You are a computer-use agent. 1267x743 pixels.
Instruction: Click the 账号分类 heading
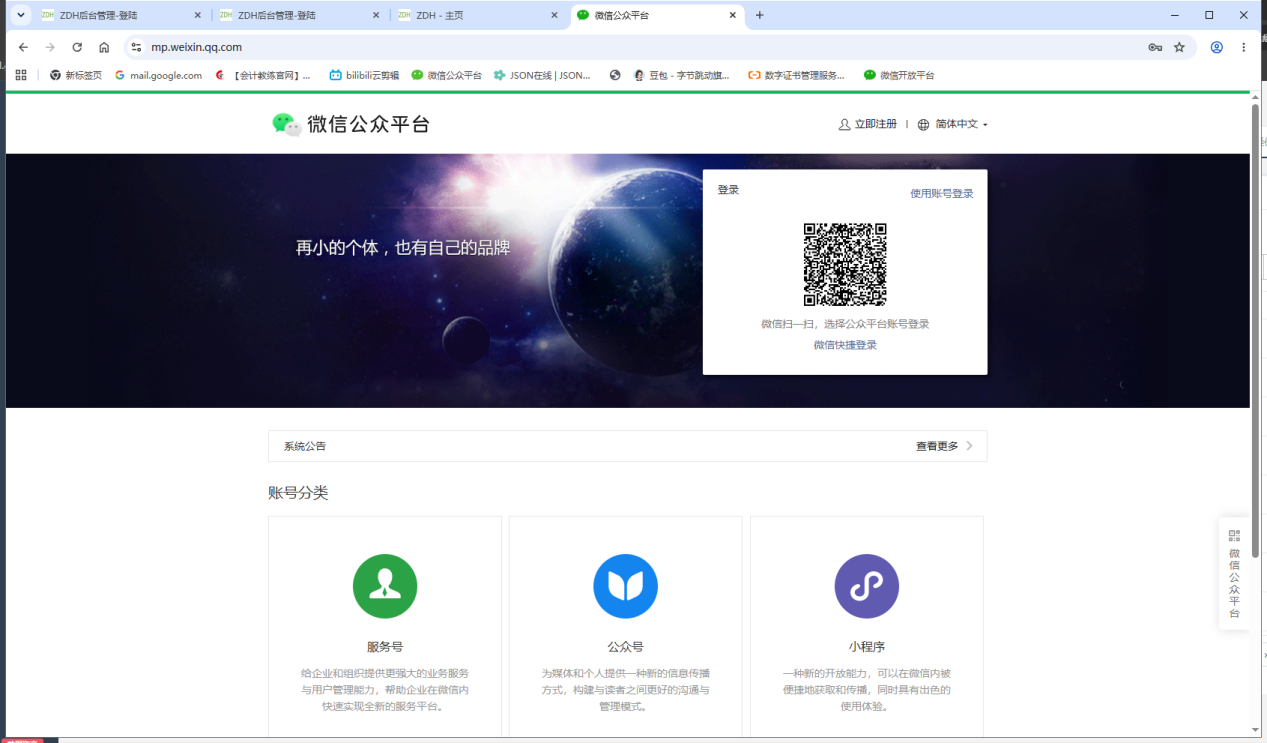298,493
